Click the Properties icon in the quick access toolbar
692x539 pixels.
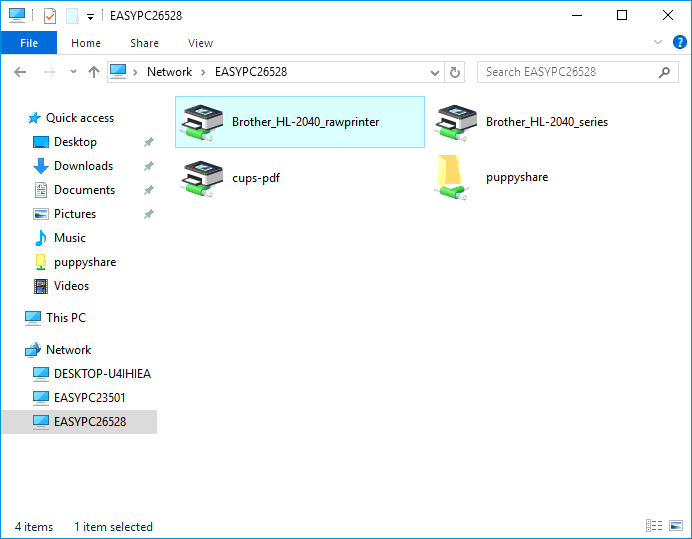coord(50,16)
